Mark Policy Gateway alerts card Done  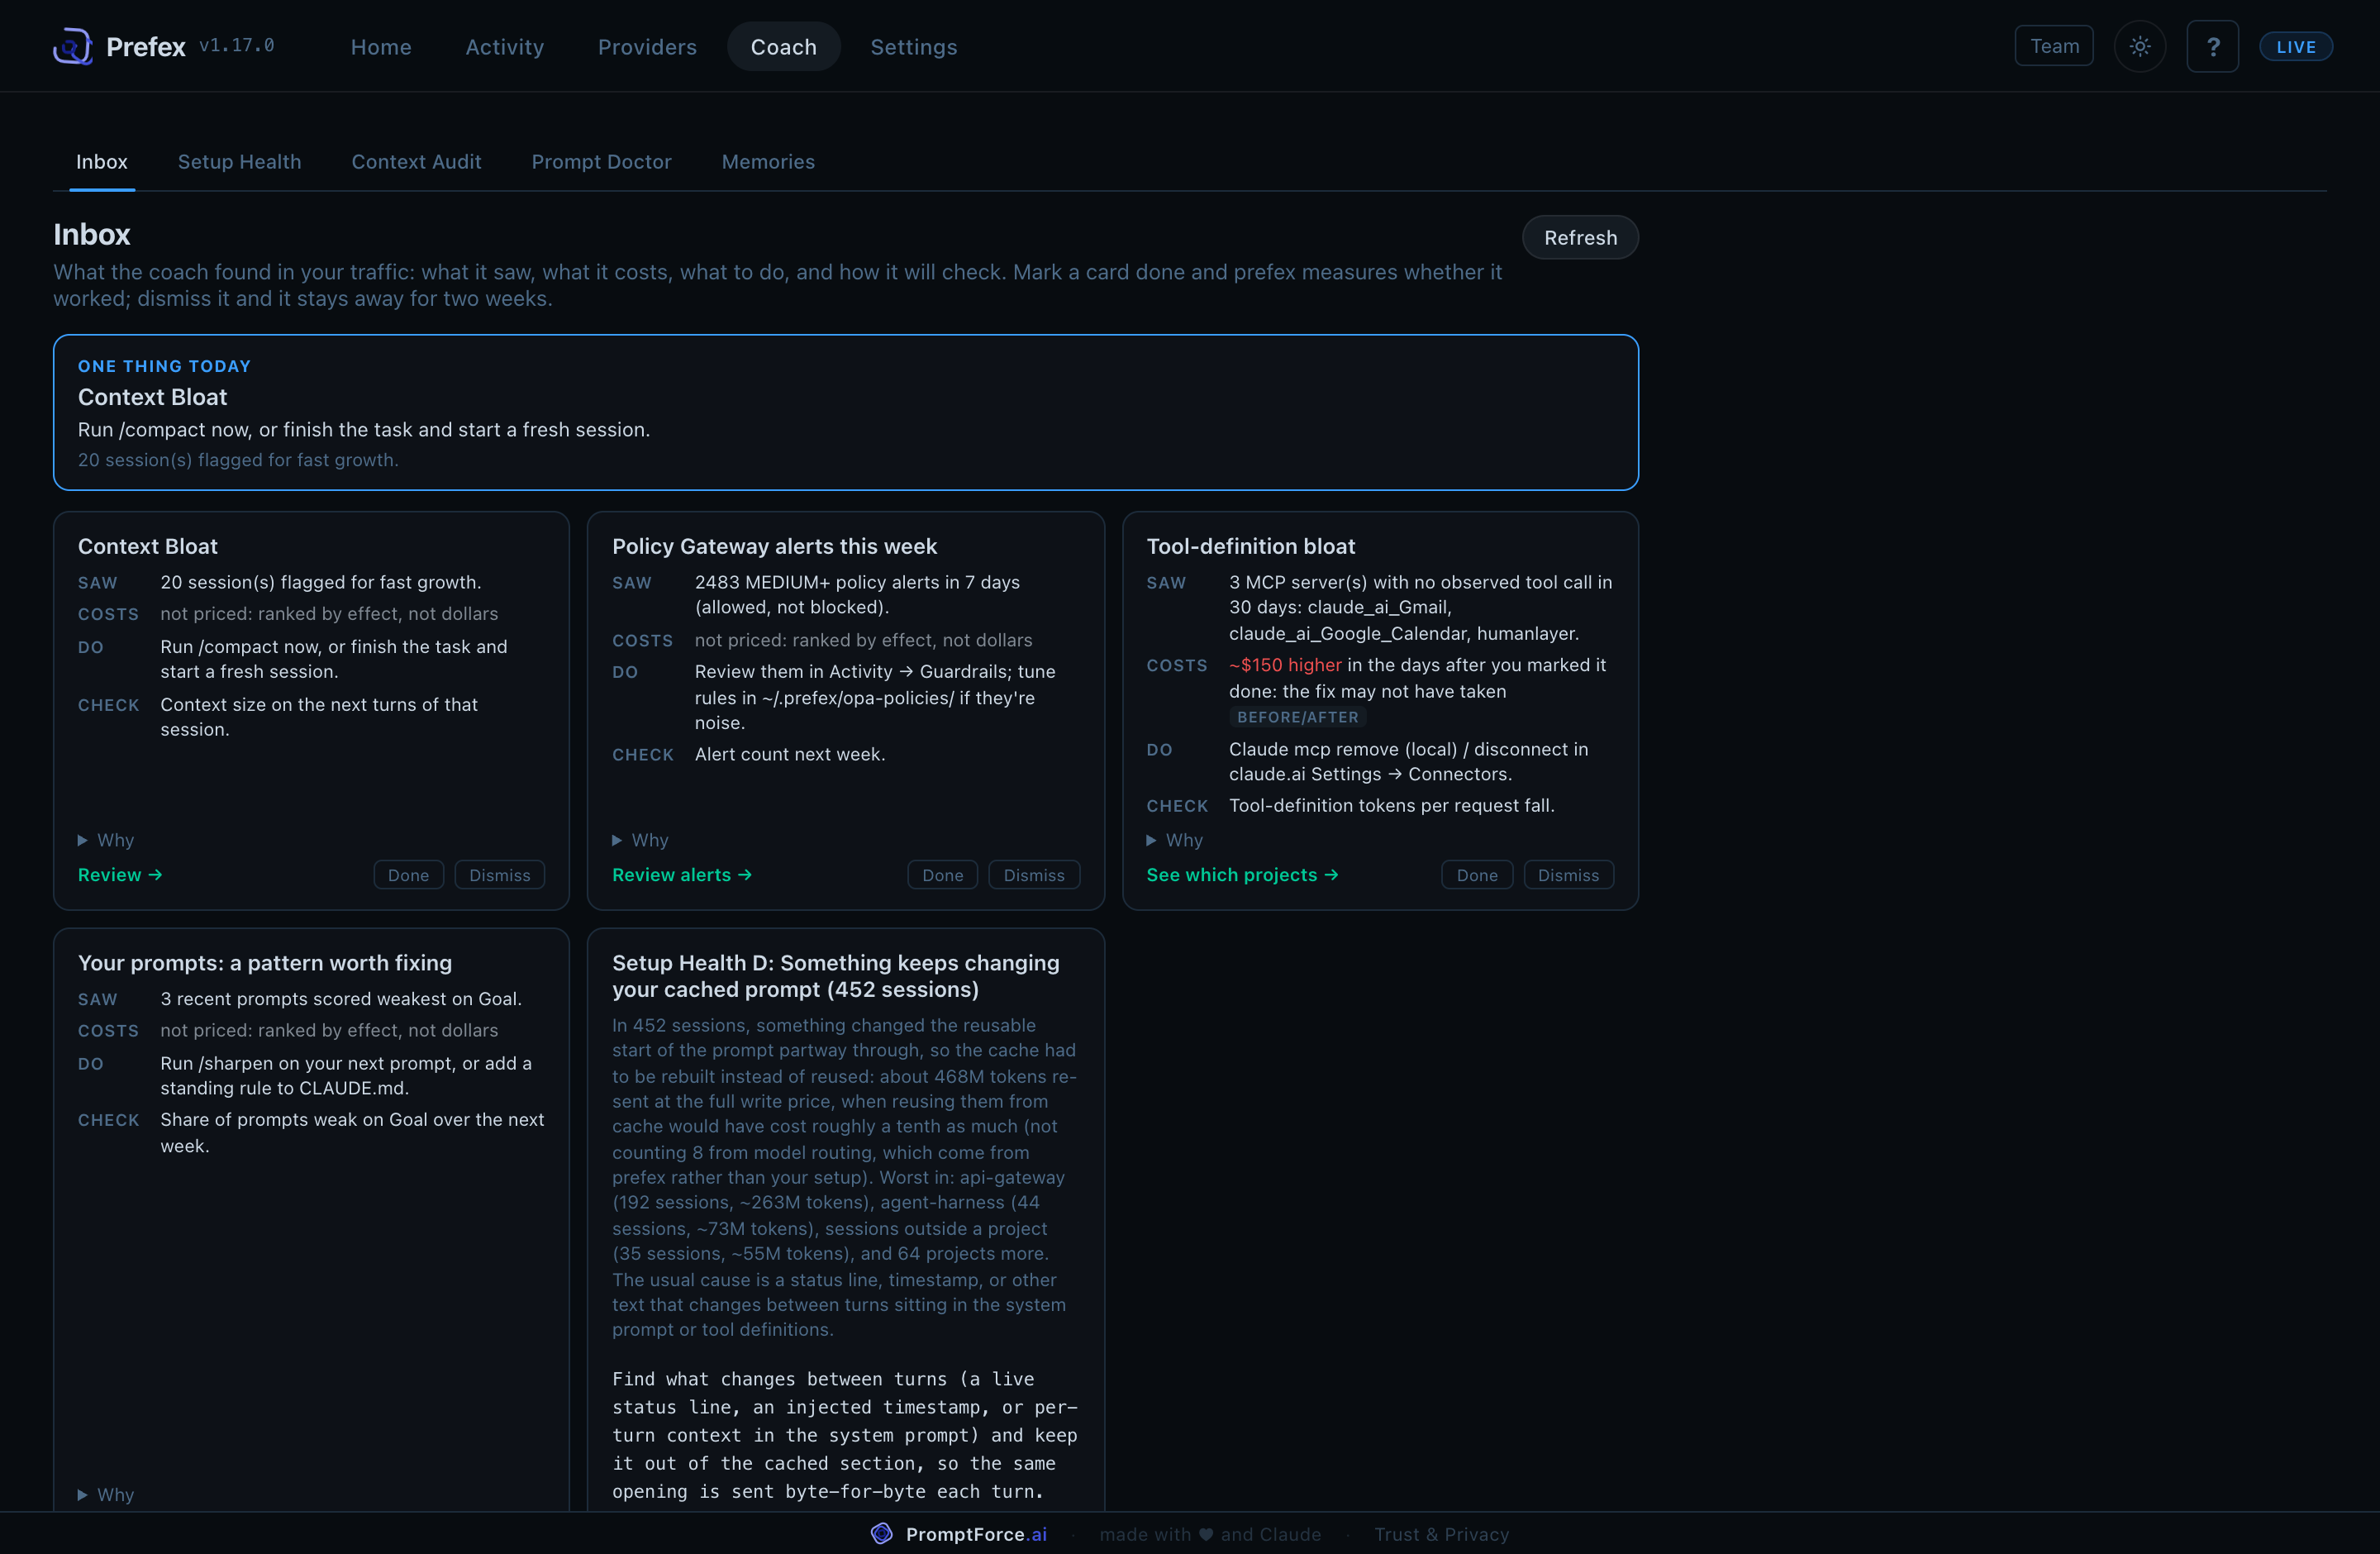tap(942, 874)
